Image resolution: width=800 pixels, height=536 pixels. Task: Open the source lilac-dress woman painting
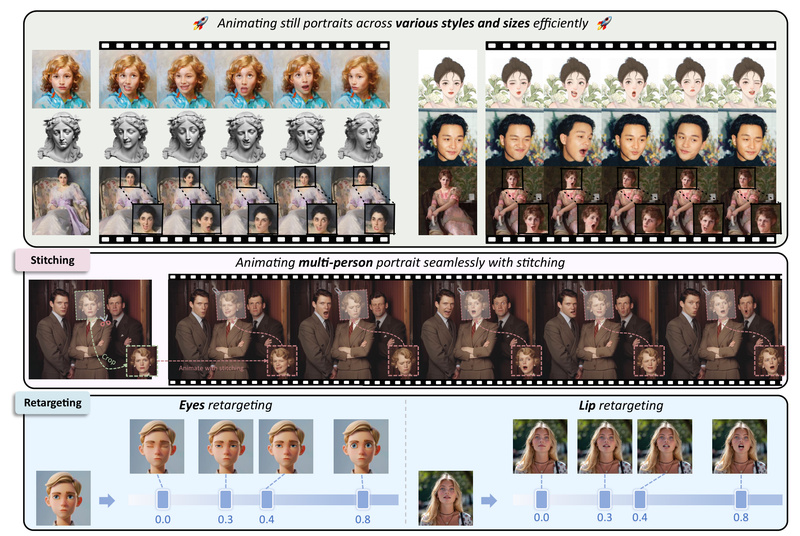pyautogui.click(x=61, y=200)
